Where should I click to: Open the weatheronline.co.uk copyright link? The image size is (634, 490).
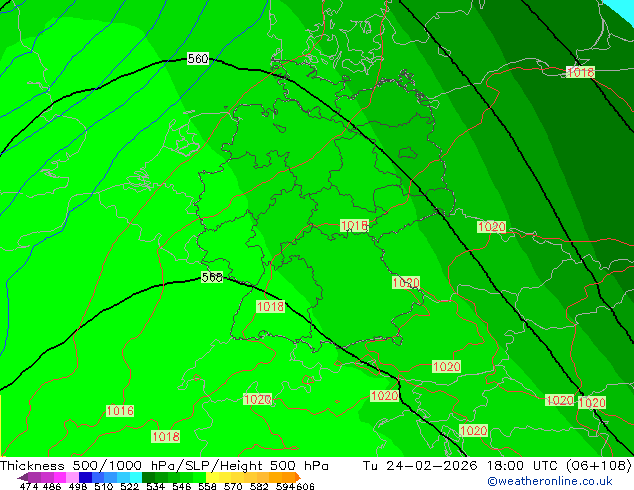550,481
